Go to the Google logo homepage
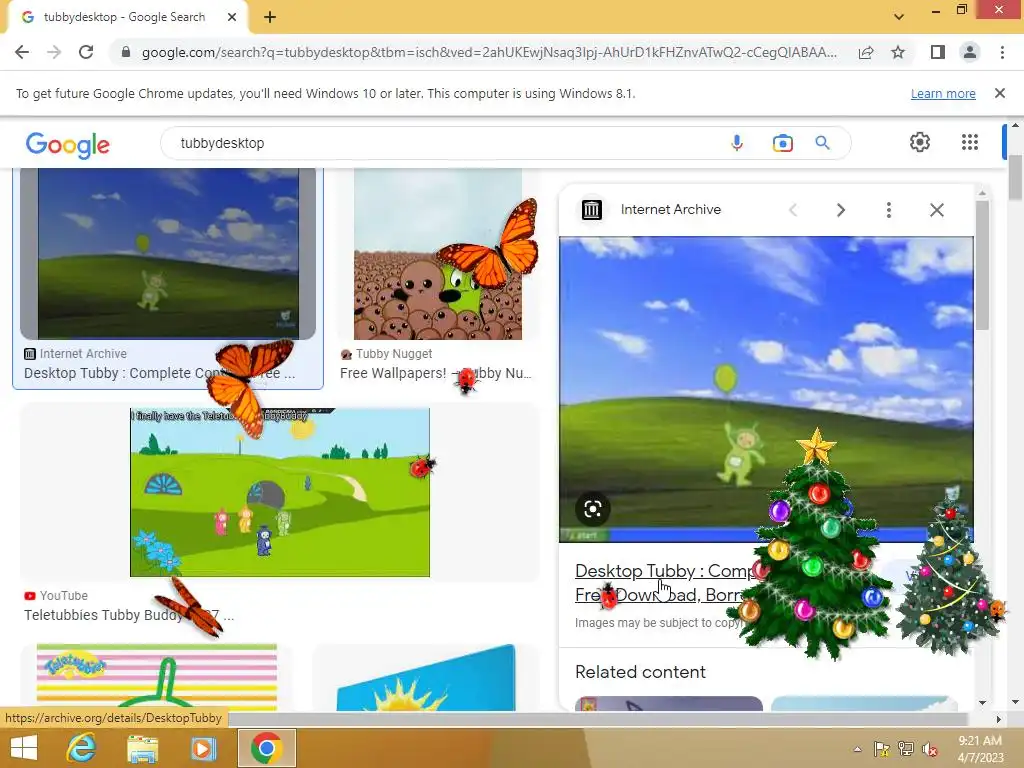Screen dimensions: 1024x768 coord(68,144)
